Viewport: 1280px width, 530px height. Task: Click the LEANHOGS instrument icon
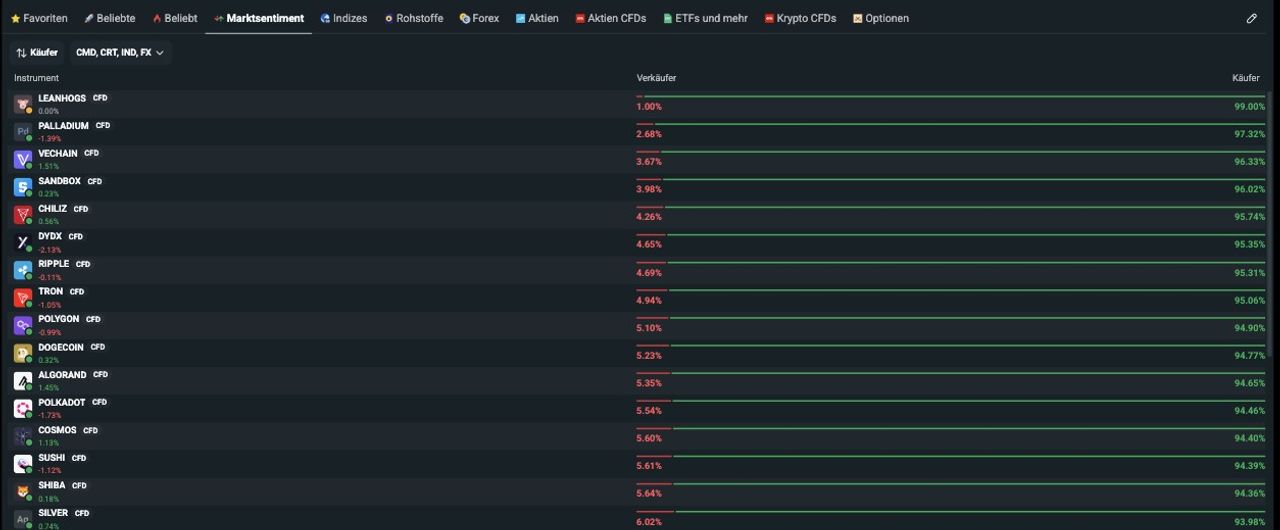(23, 104)
